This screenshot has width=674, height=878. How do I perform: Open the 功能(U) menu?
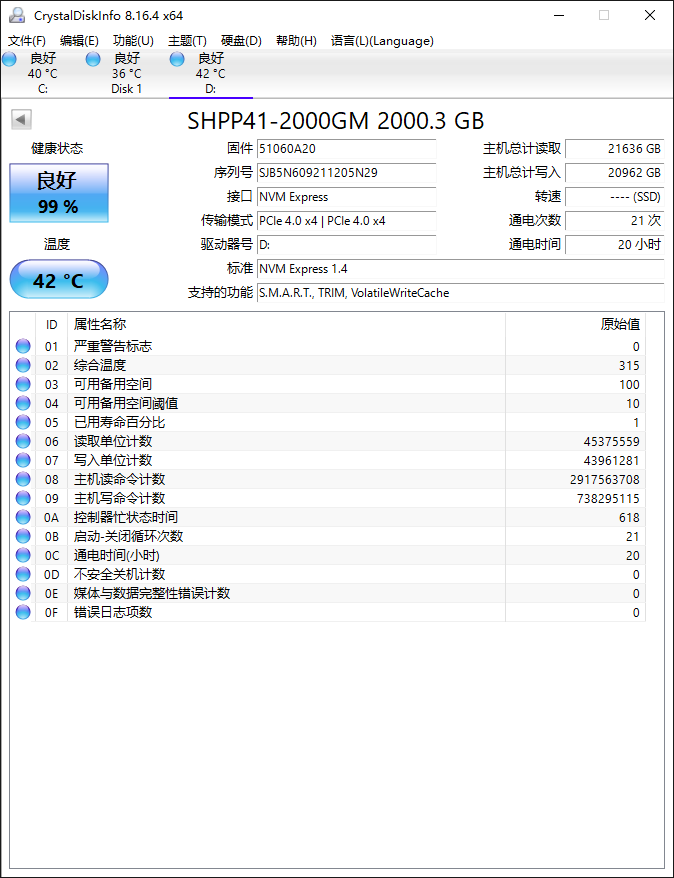(x=133, y=41)
